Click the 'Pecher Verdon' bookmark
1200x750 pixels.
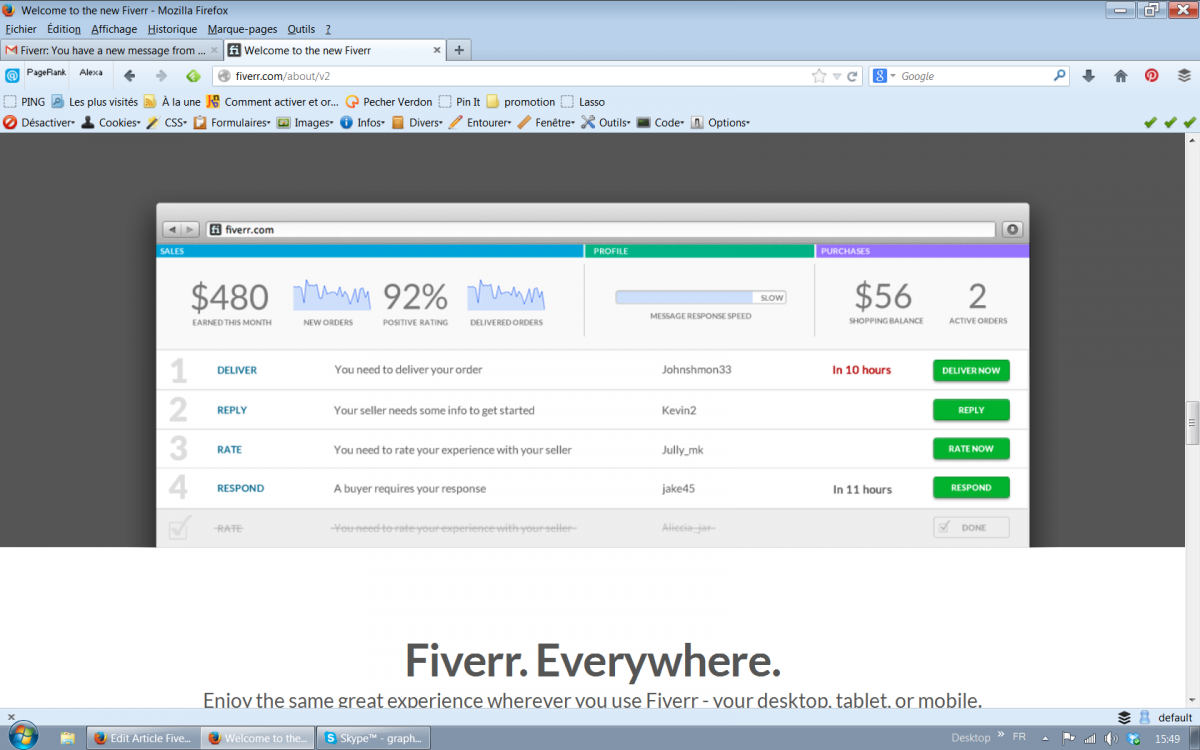tap(389, 101)
